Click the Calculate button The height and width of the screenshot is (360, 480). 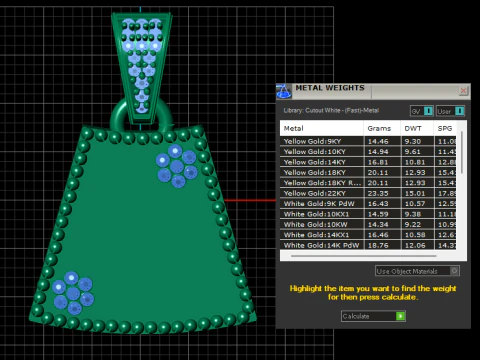(x=373, y=316)
